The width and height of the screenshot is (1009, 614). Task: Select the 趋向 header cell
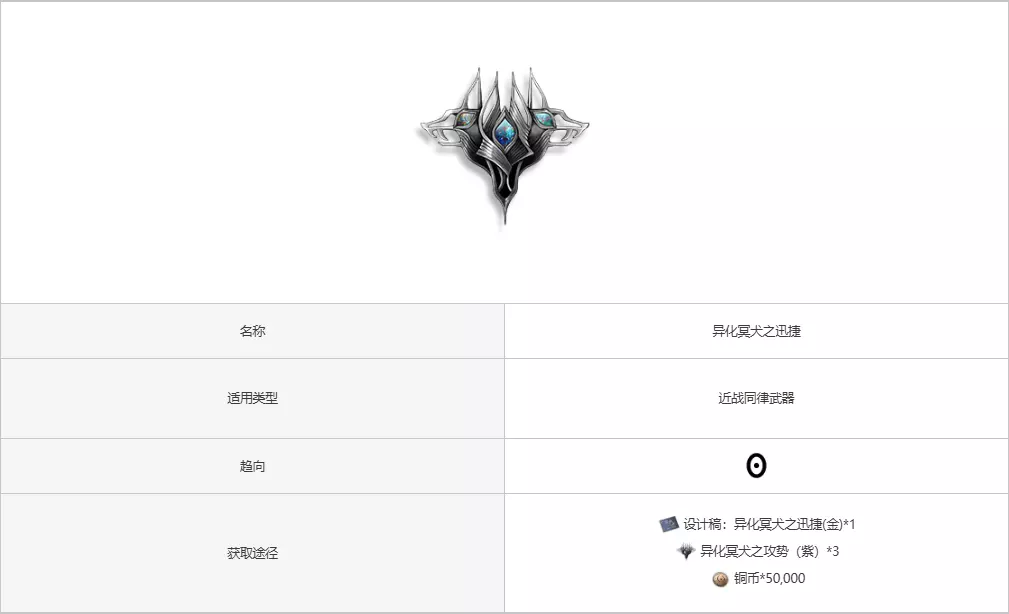252,466
